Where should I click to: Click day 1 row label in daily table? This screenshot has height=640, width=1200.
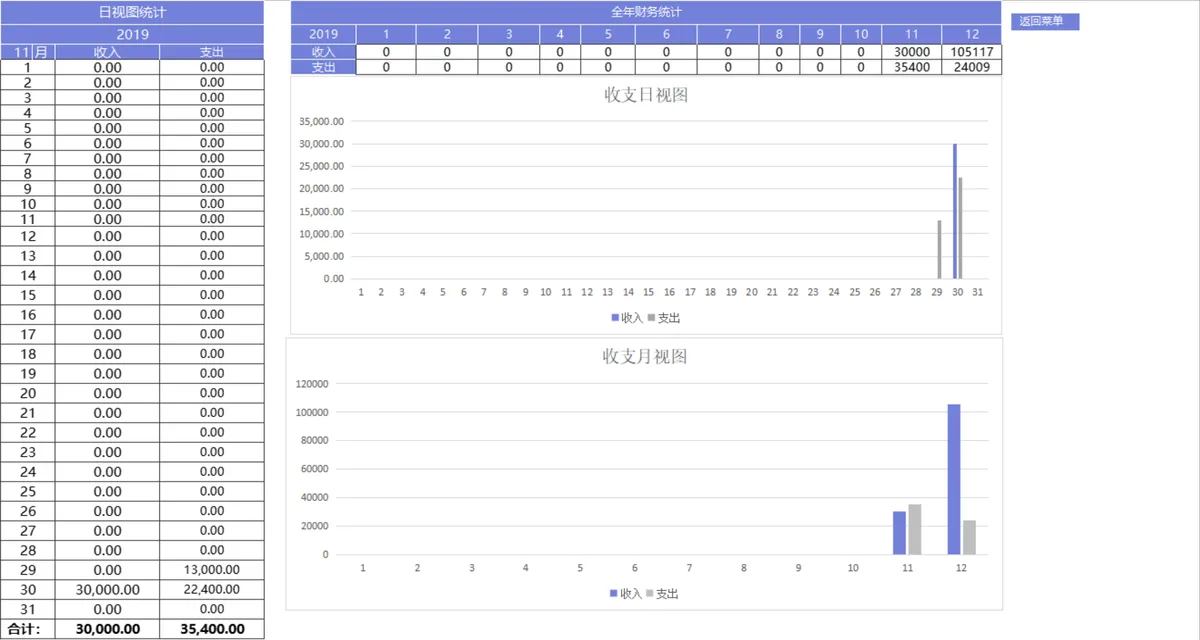click(28, 68)
